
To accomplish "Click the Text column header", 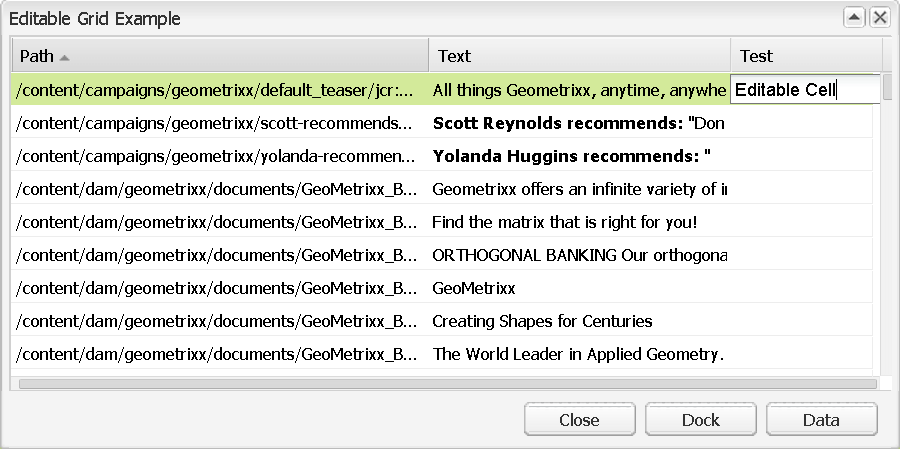I will pos(580,56).
